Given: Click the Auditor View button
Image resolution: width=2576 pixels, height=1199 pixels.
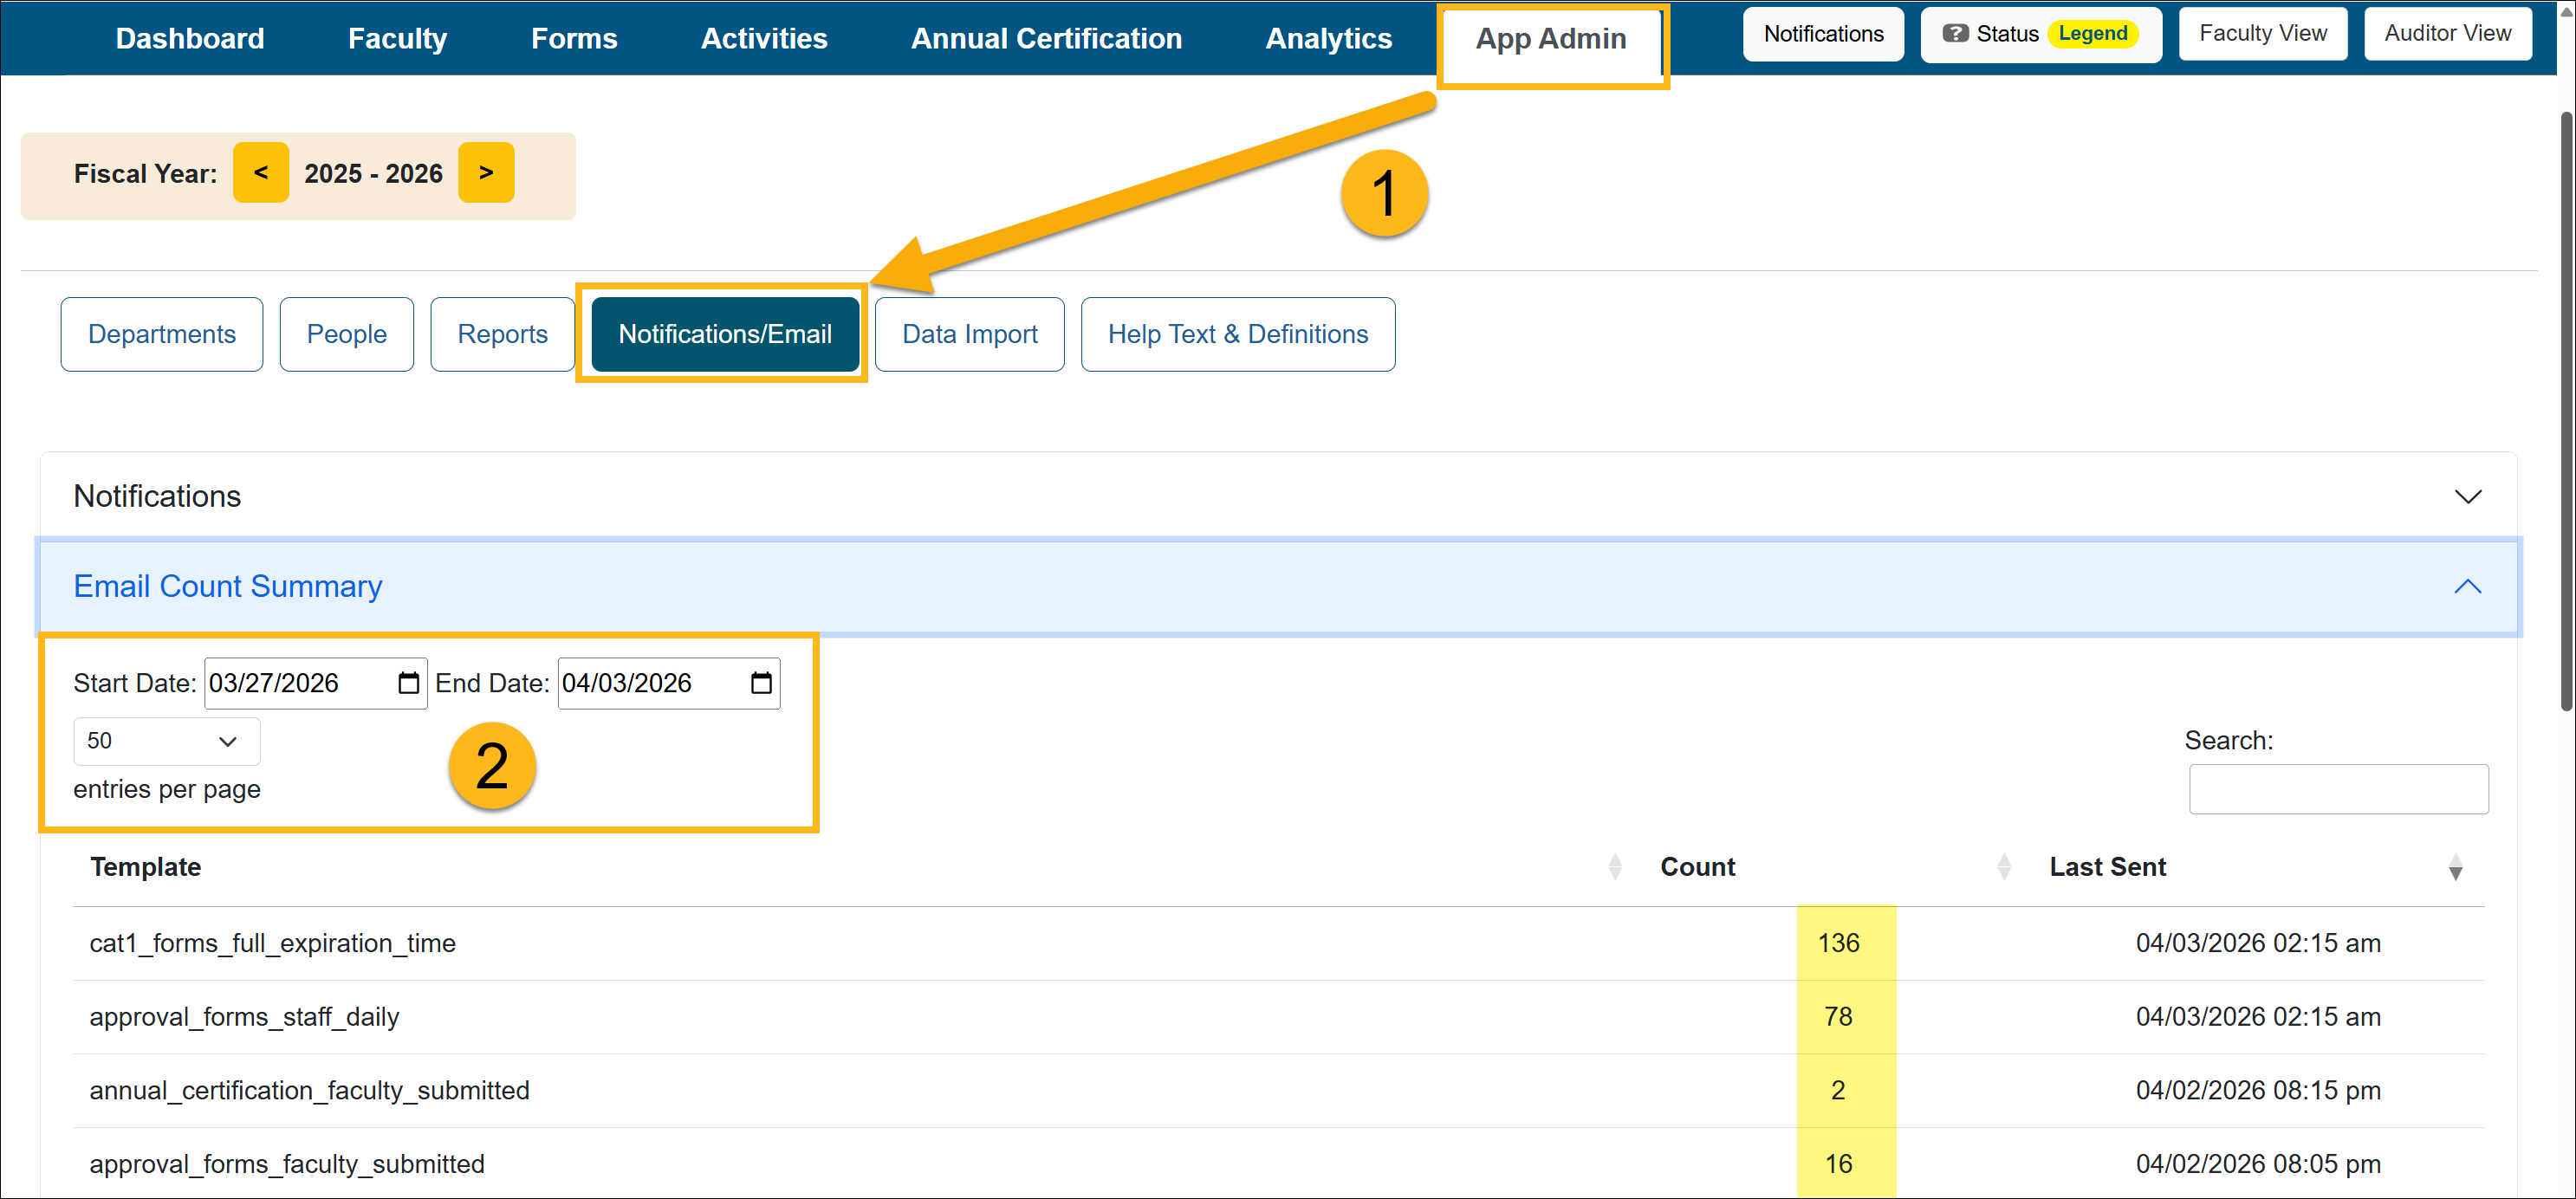Looking at the screenshot, I should [2447, 34].
